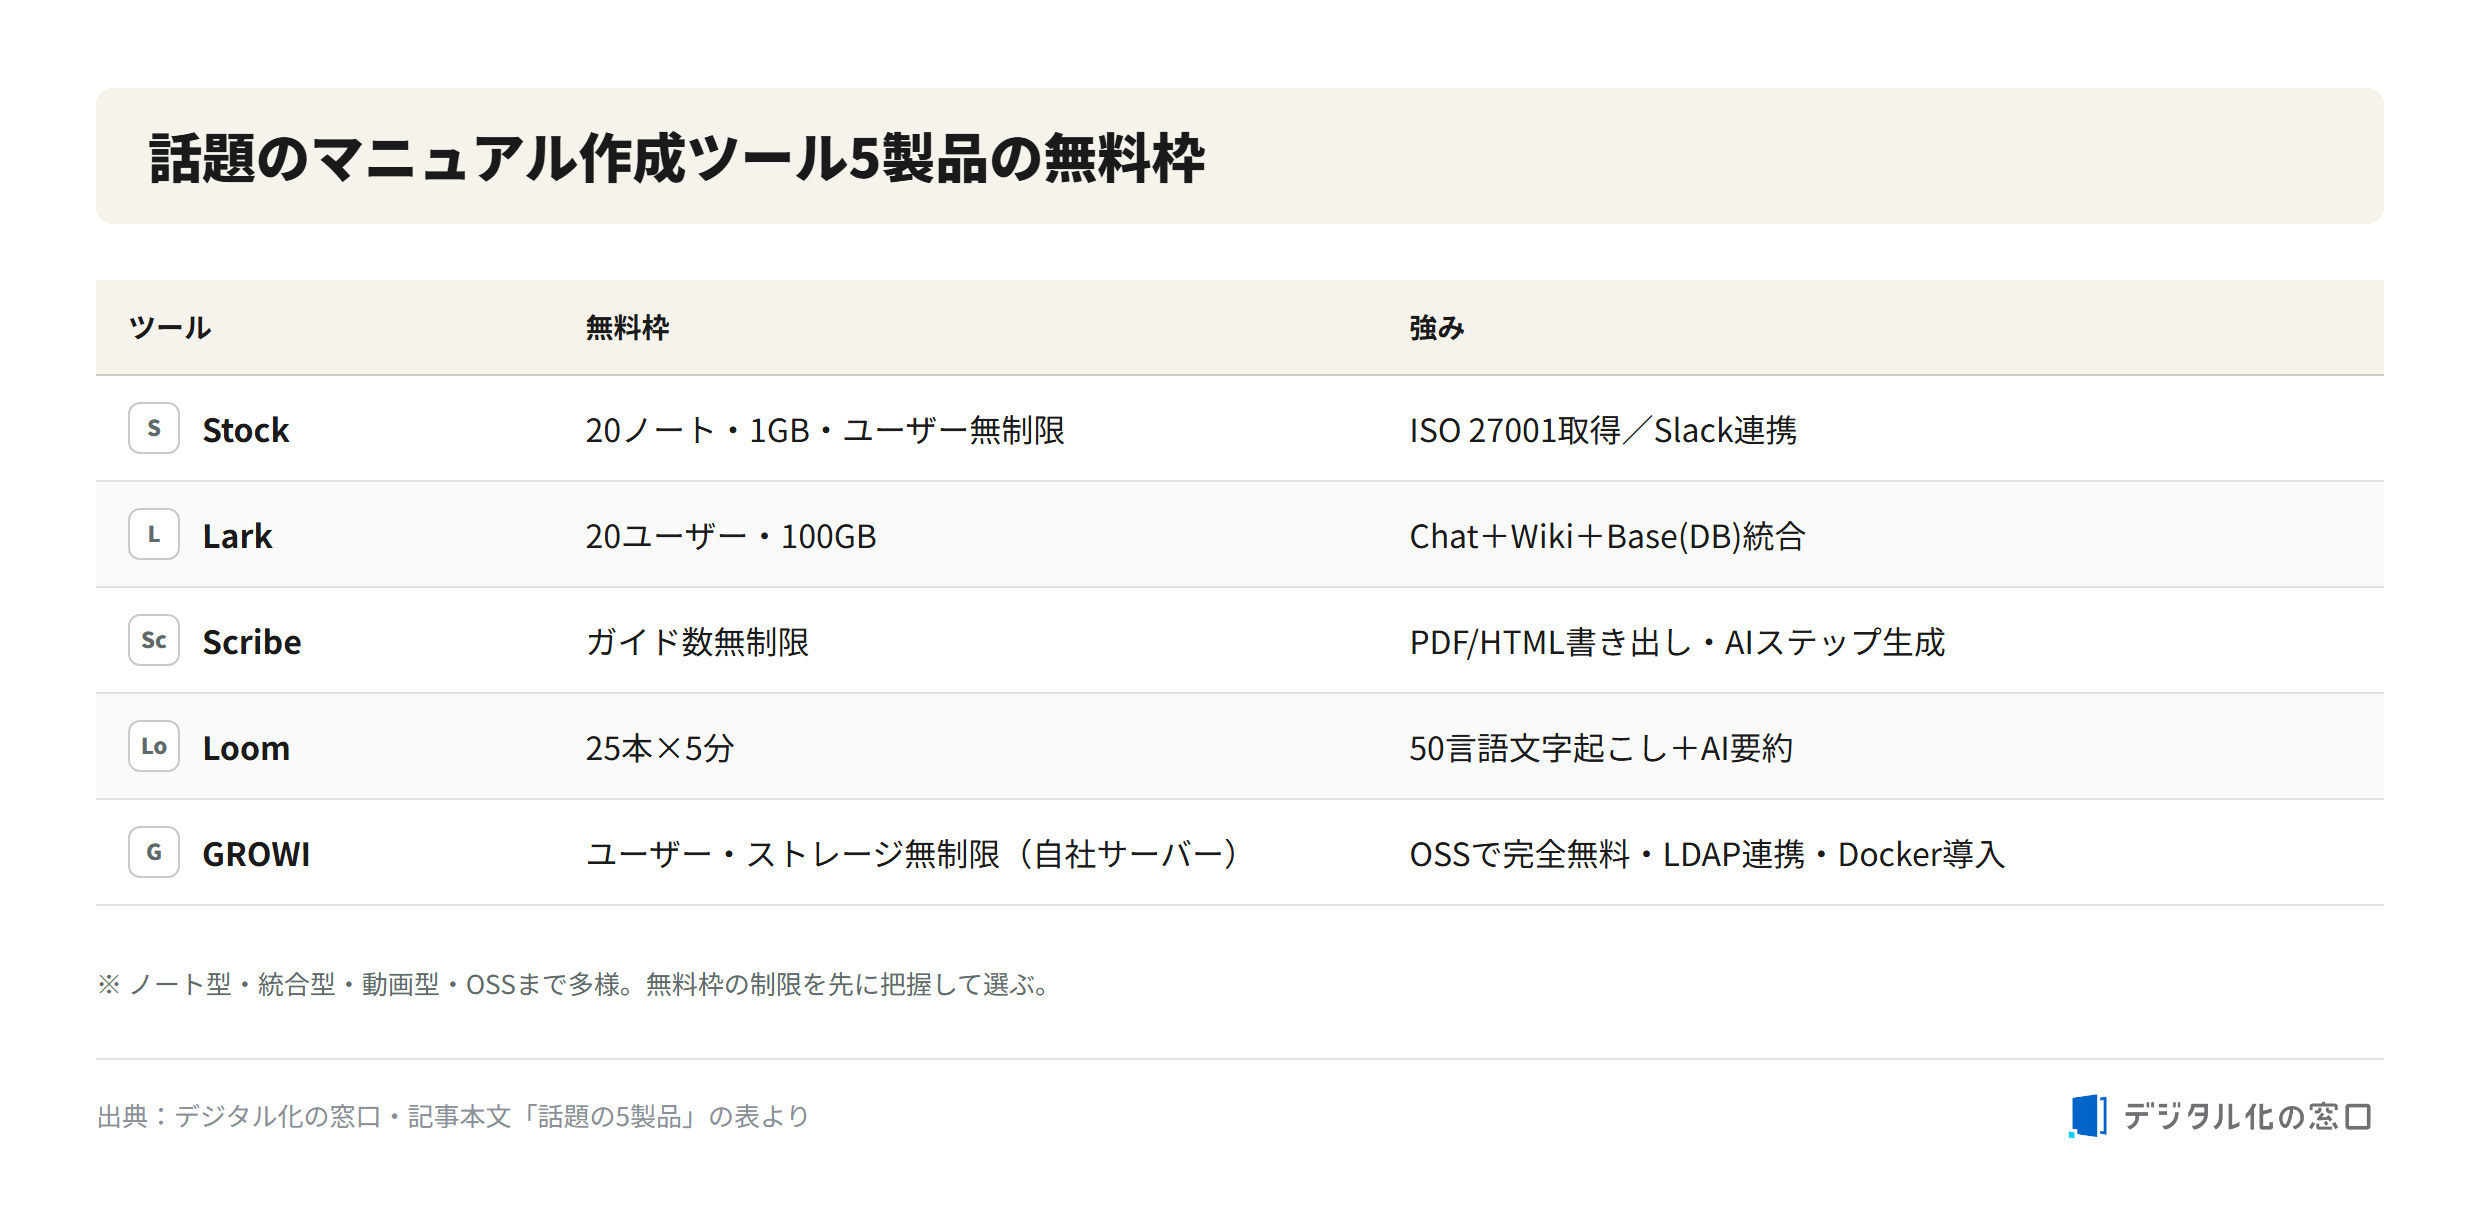Click the Lark 'L' badge icon

(x=154, y=534)
